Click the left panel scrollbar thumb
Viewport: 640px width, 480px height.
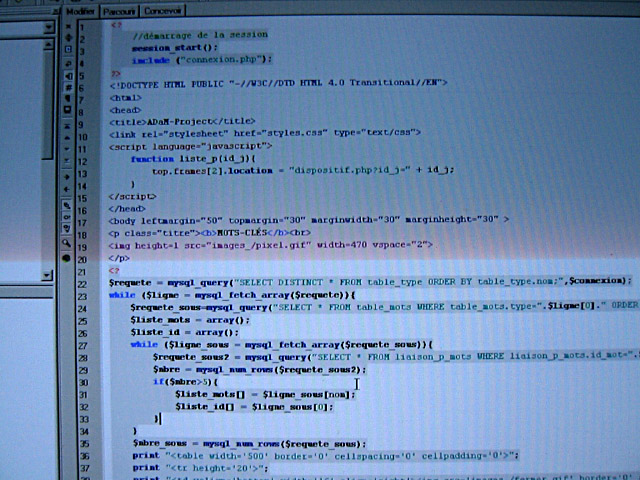point(48,104)
